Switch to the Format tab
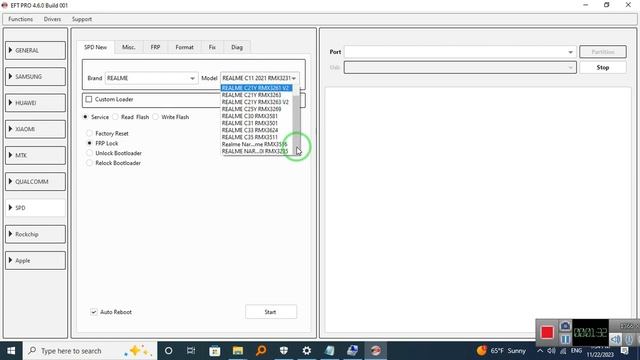 (184, 47)
